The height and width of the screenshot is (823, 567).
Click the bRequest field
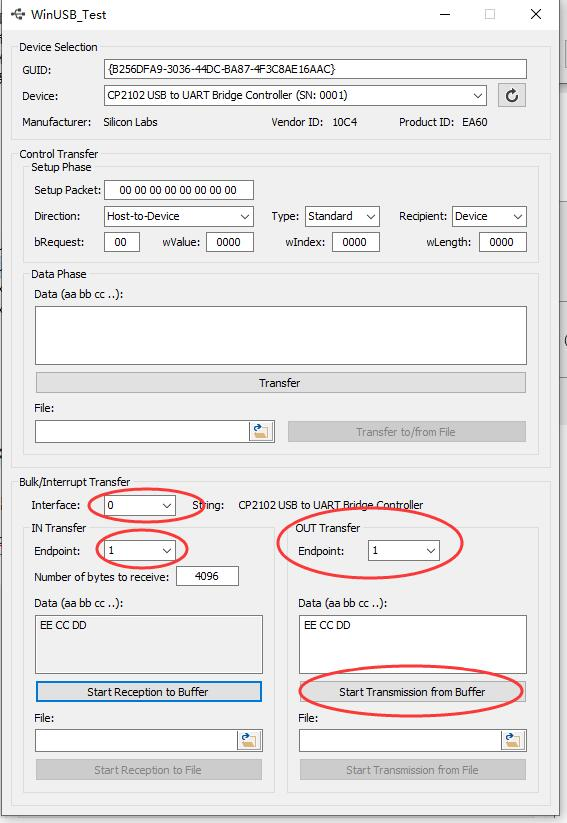[x=122, y=242]
